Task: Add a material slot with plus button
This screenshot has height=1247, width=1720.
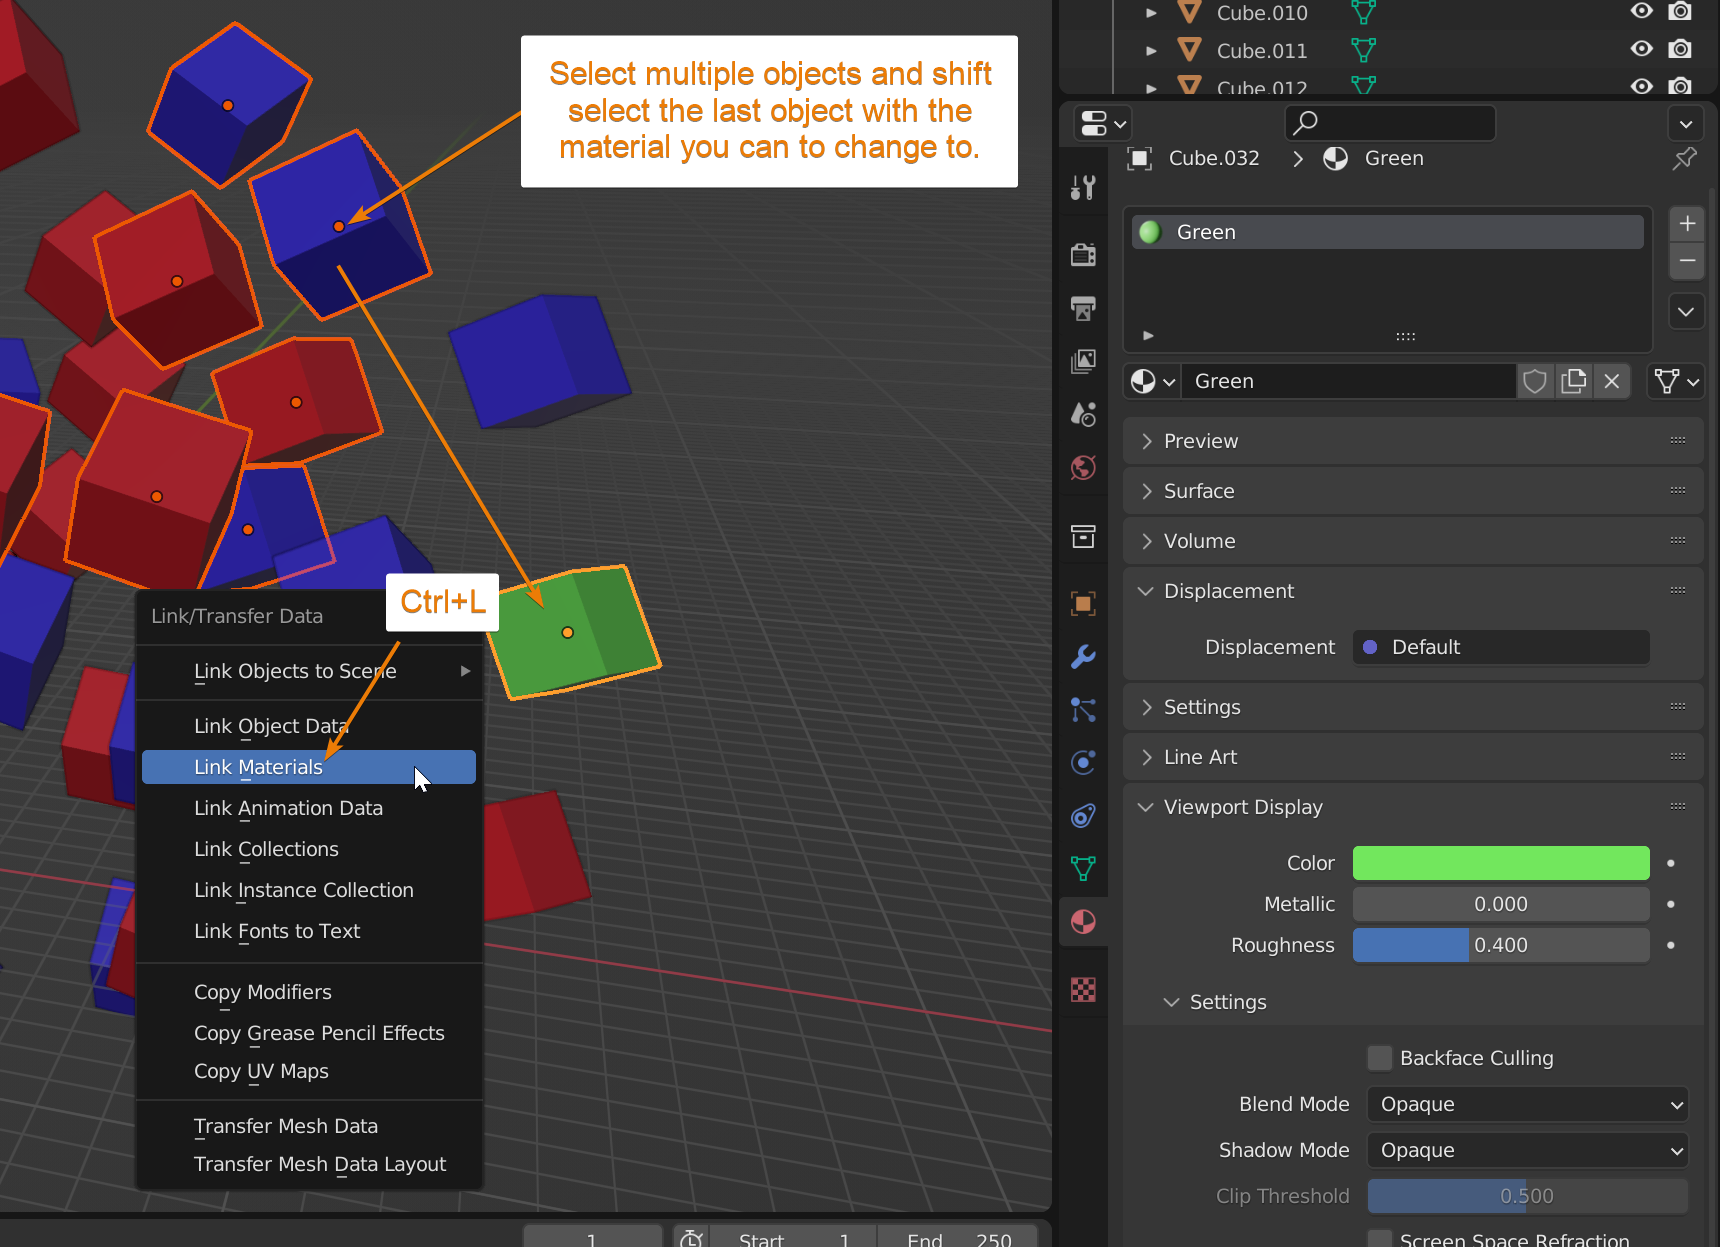Action: [1687, 224]
